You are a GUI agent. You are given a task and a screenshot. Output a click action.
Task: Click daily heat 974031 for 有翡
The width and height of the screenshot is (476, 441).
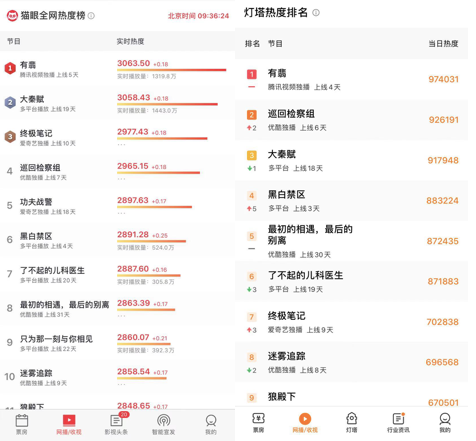click(x=443, y=79)
